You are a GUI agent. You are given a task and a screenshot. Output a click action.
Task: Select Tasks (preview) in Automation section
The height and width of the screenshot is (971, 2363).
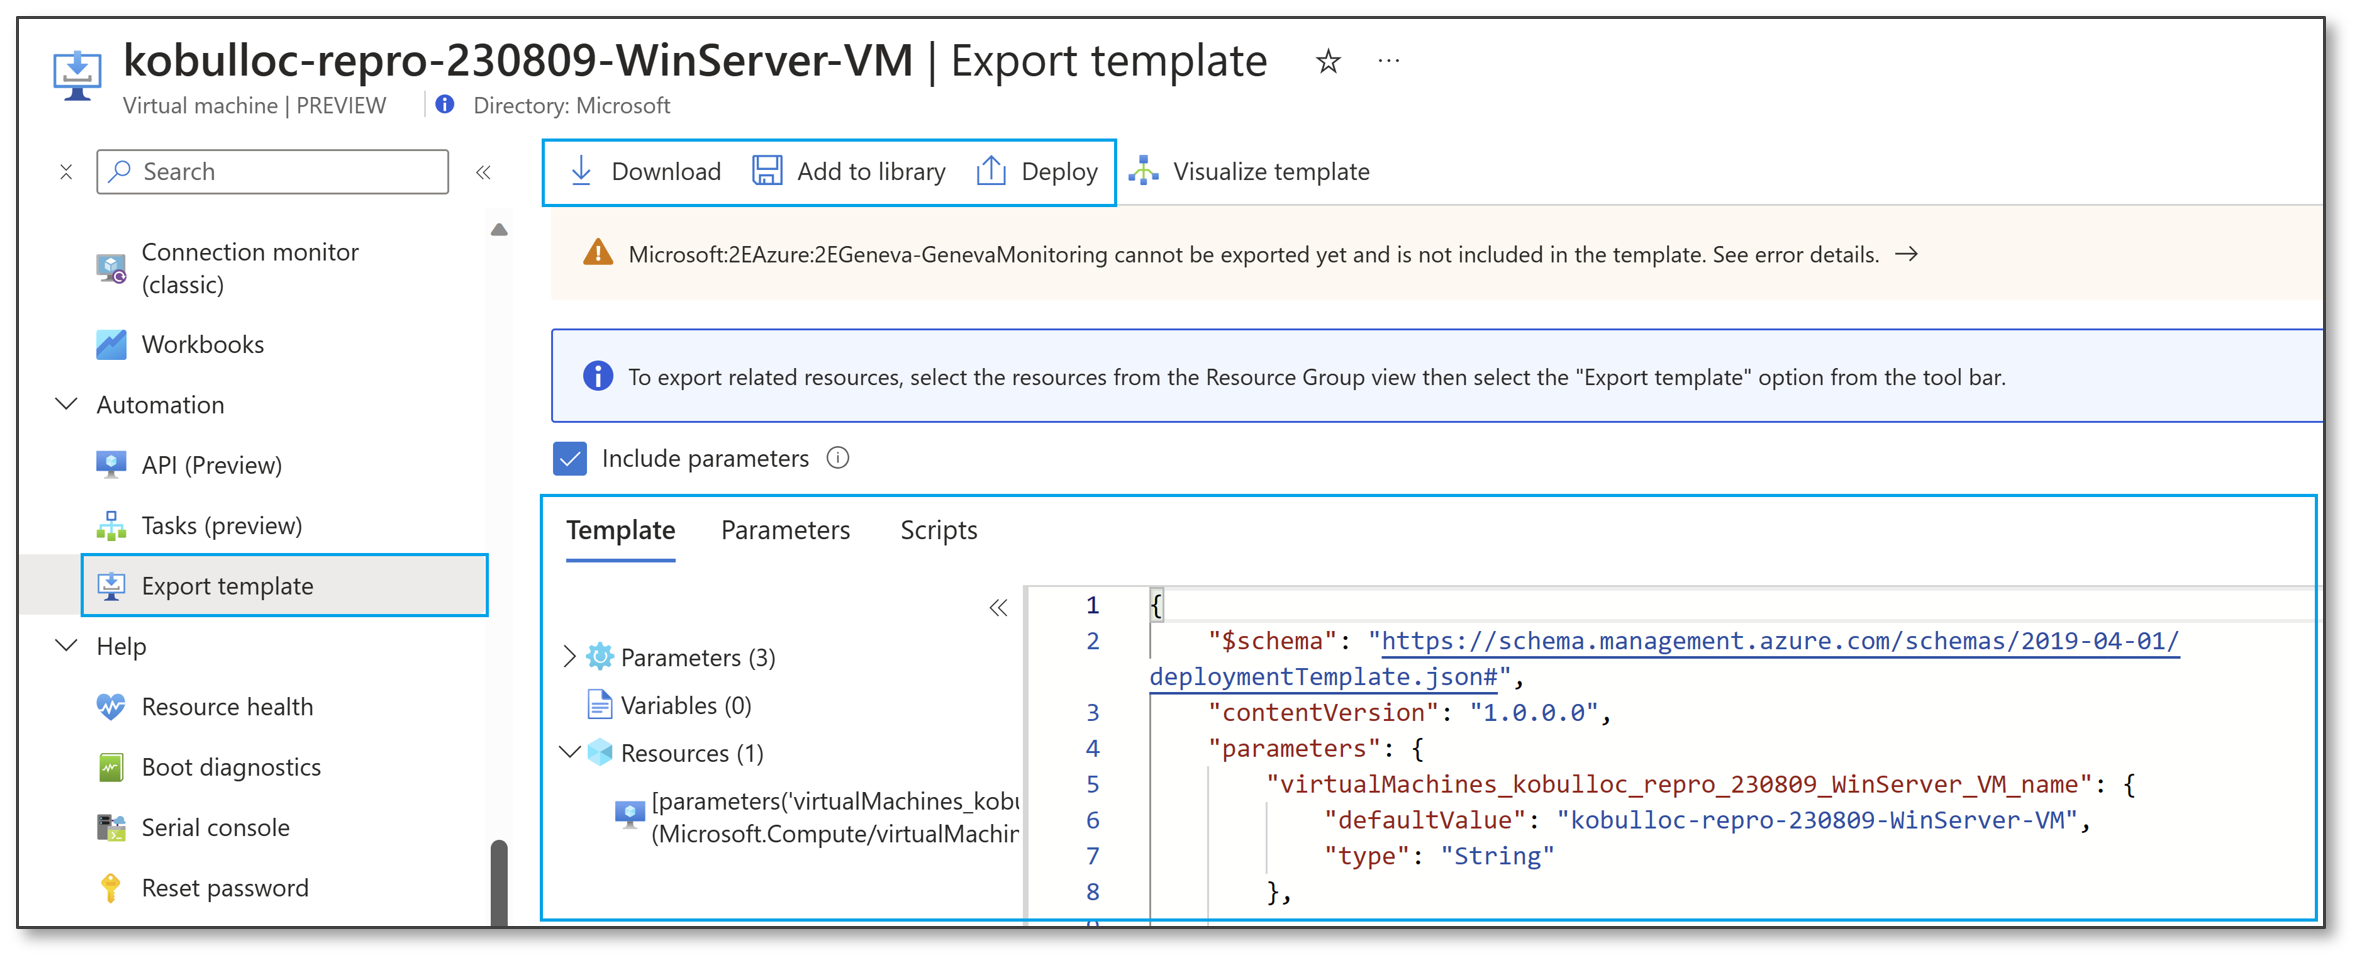point(224,525)
